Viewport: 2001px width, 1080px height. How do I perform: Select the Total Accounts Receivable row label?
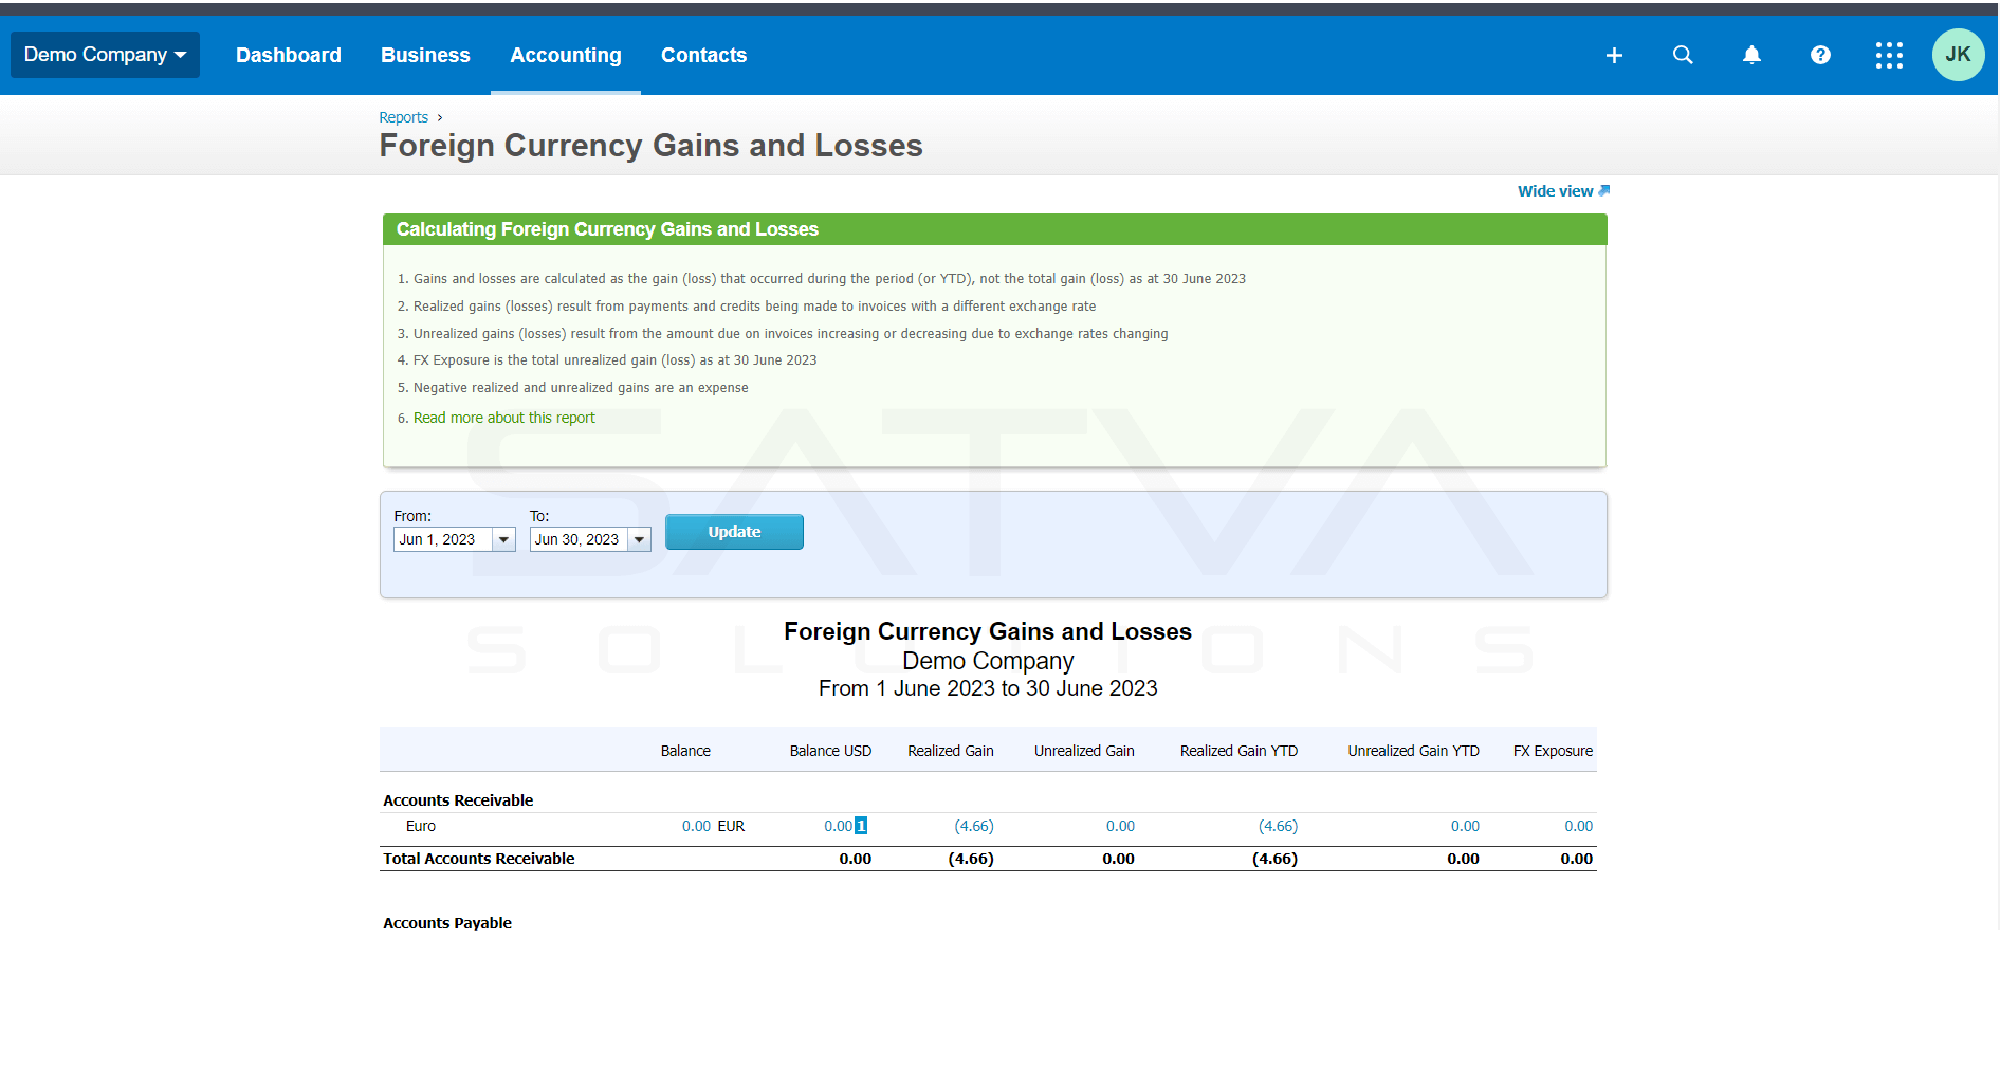(479, 858)
